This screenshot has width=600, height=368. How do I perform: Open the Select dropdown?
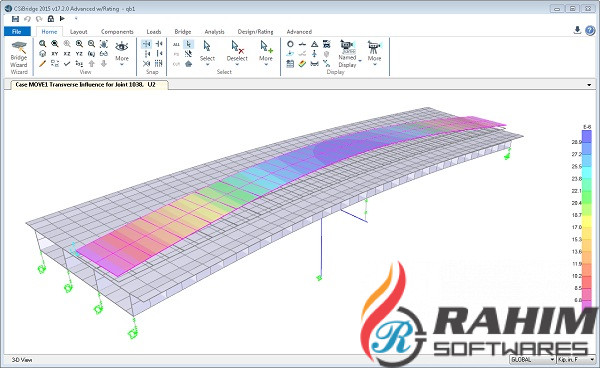pos(207,53)
